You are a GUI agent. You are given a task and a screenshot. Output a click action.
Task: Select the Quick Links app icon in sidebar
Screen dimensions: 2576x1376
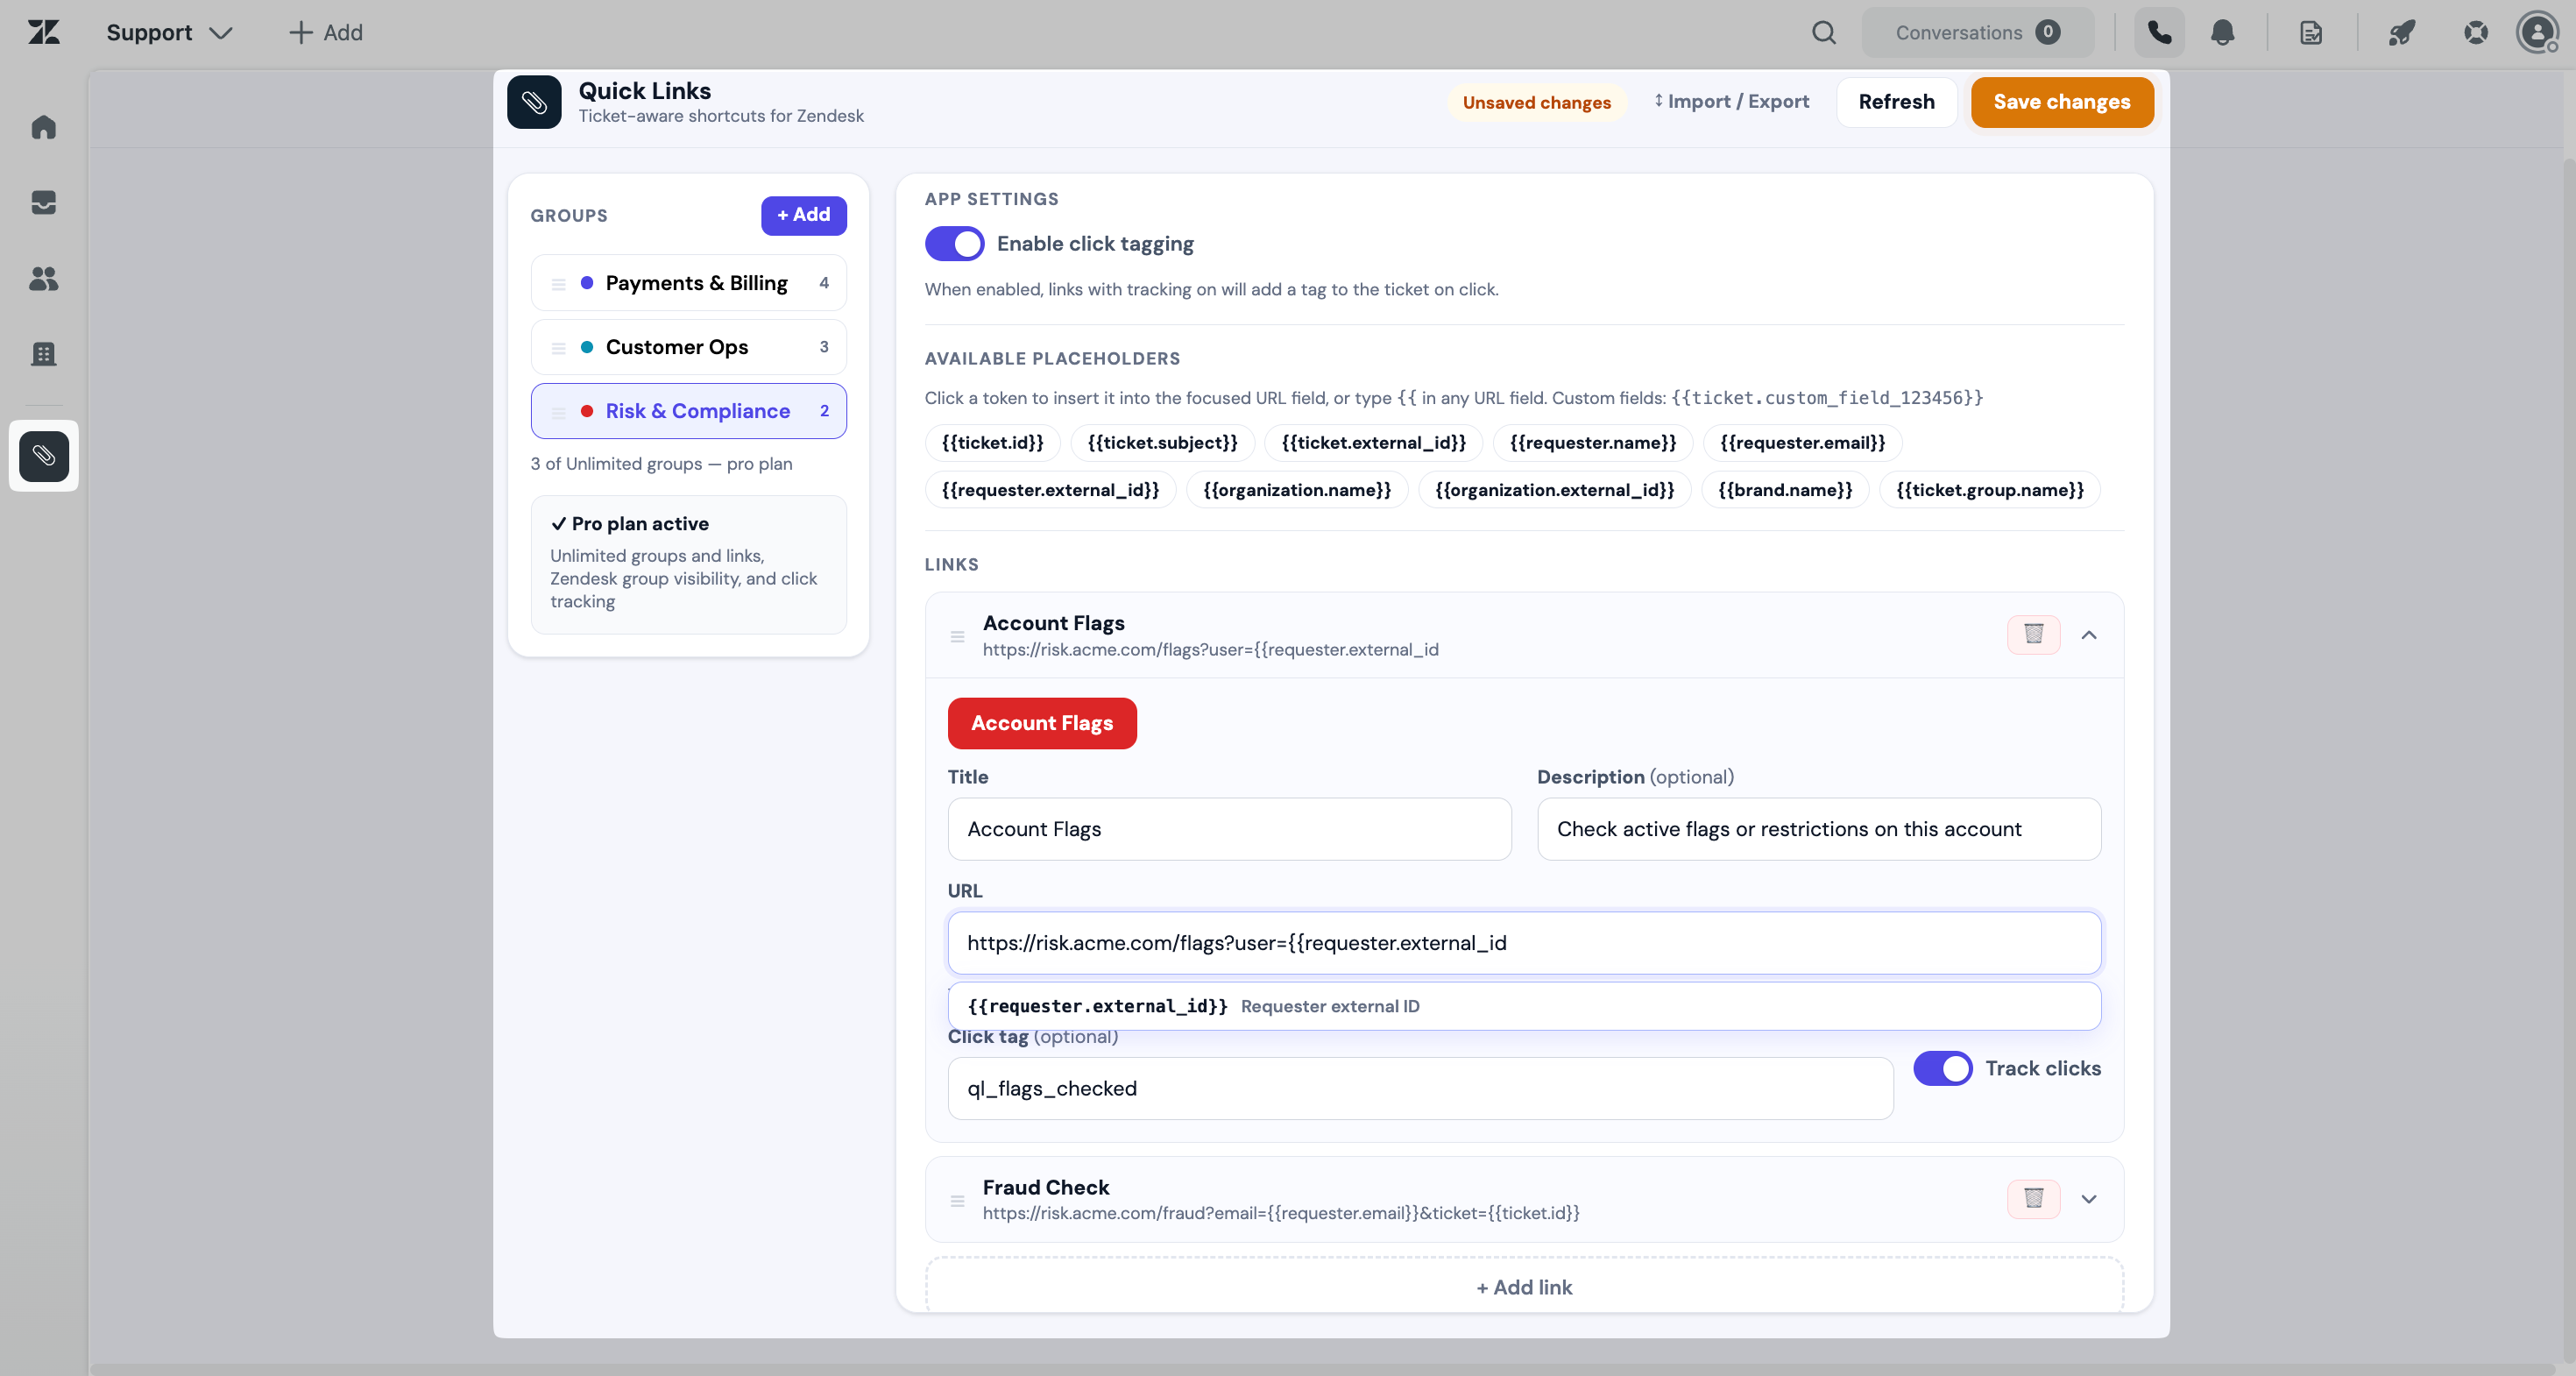click(44, 456)
